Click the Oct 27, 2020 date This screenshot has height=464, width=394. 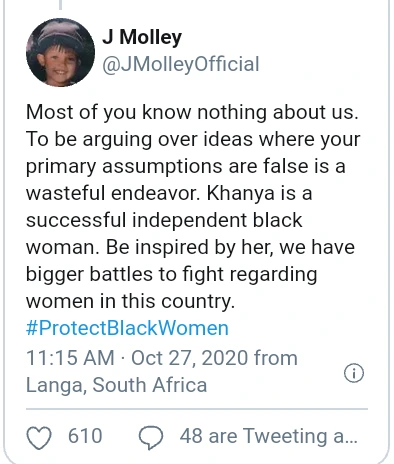click(190, 358)
